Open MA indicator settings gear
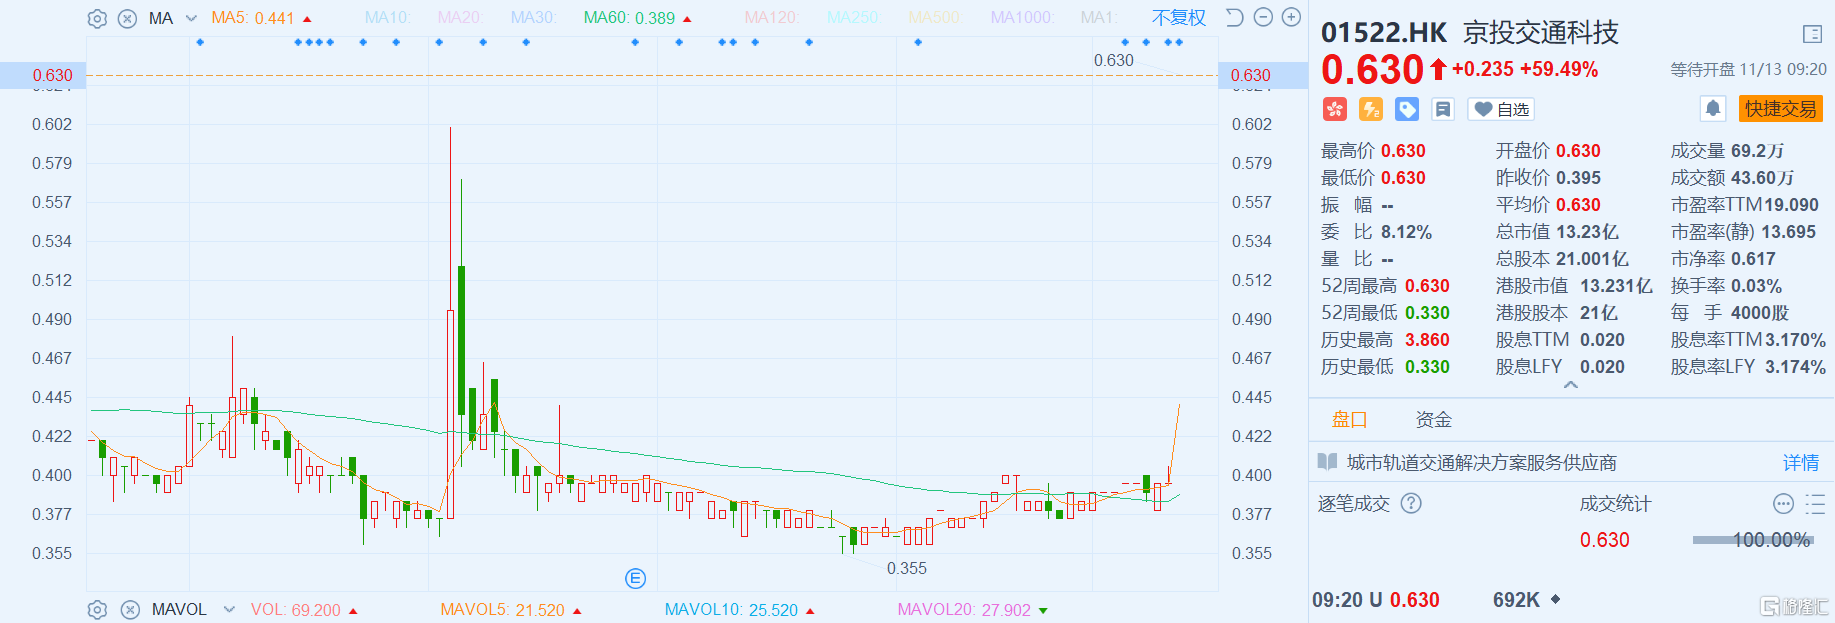1835x623 pixels. click(97, 18)
